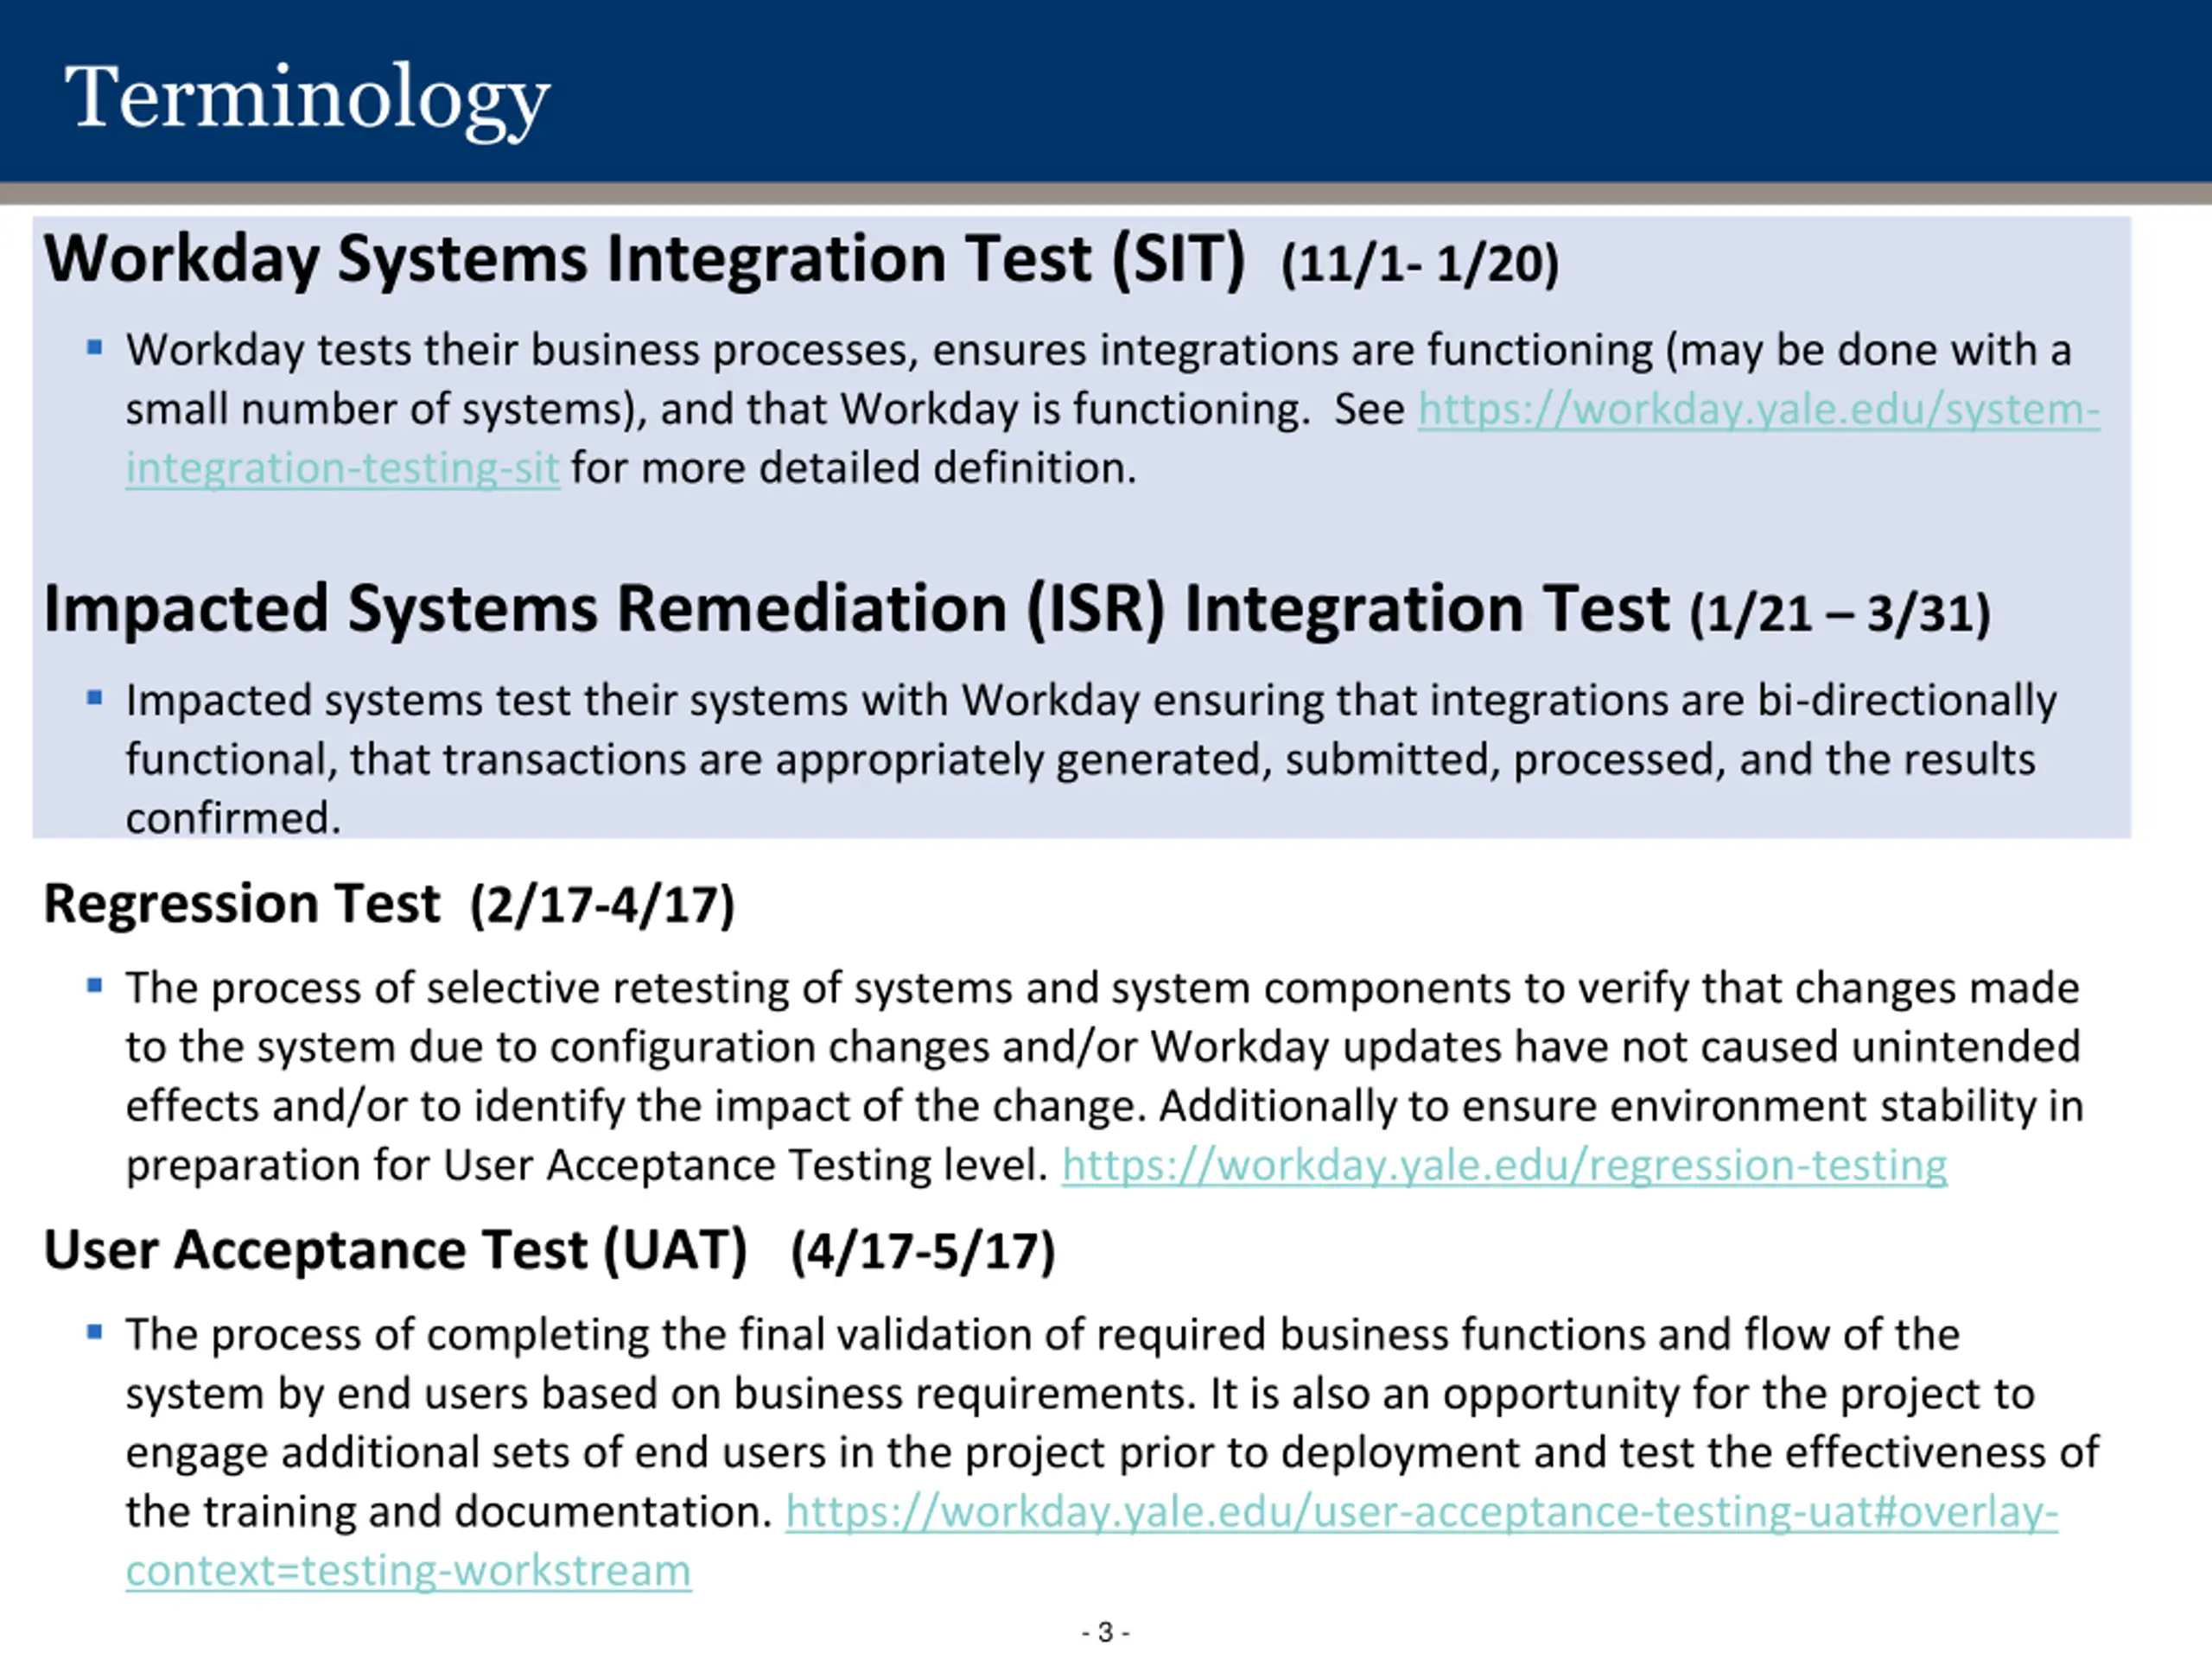Click the User Acceptance Test (UAT) heading
This screenshot has height=1659, width=2212.
[395, 1250]
